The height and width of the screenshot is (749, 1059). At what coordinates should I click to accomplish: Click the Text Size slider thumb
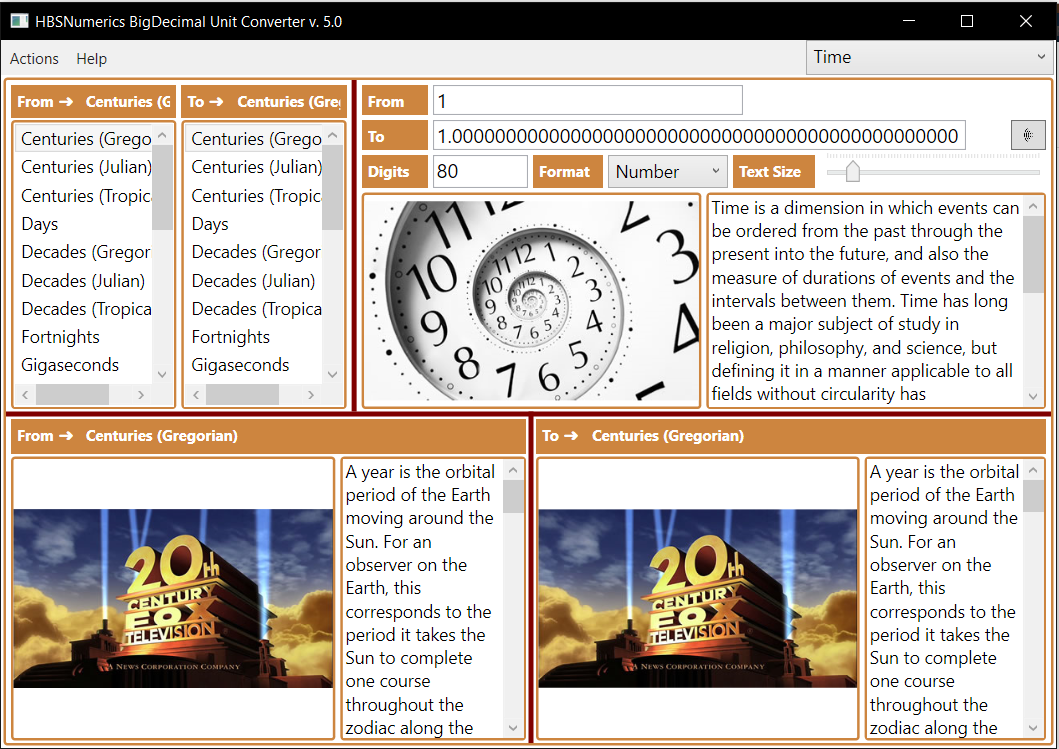tap(853, 172)
